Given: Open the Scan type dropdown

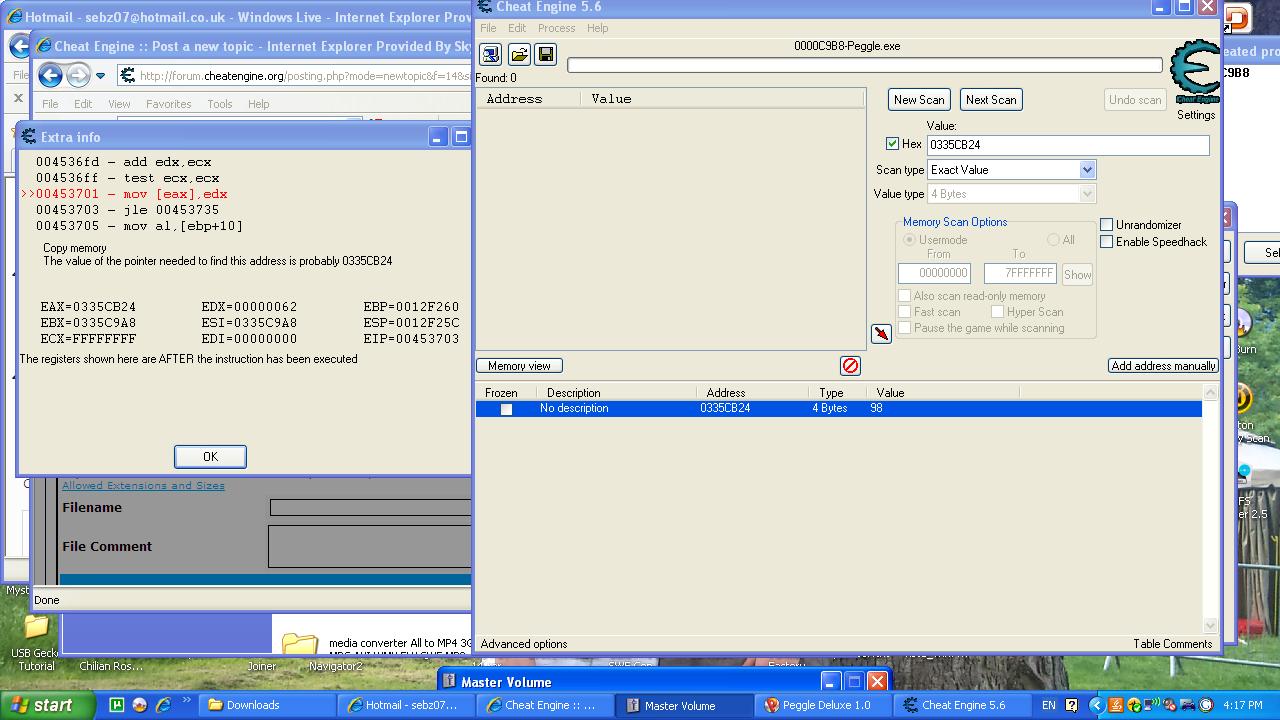Looking at the screenshot, I should (1087, 170).
